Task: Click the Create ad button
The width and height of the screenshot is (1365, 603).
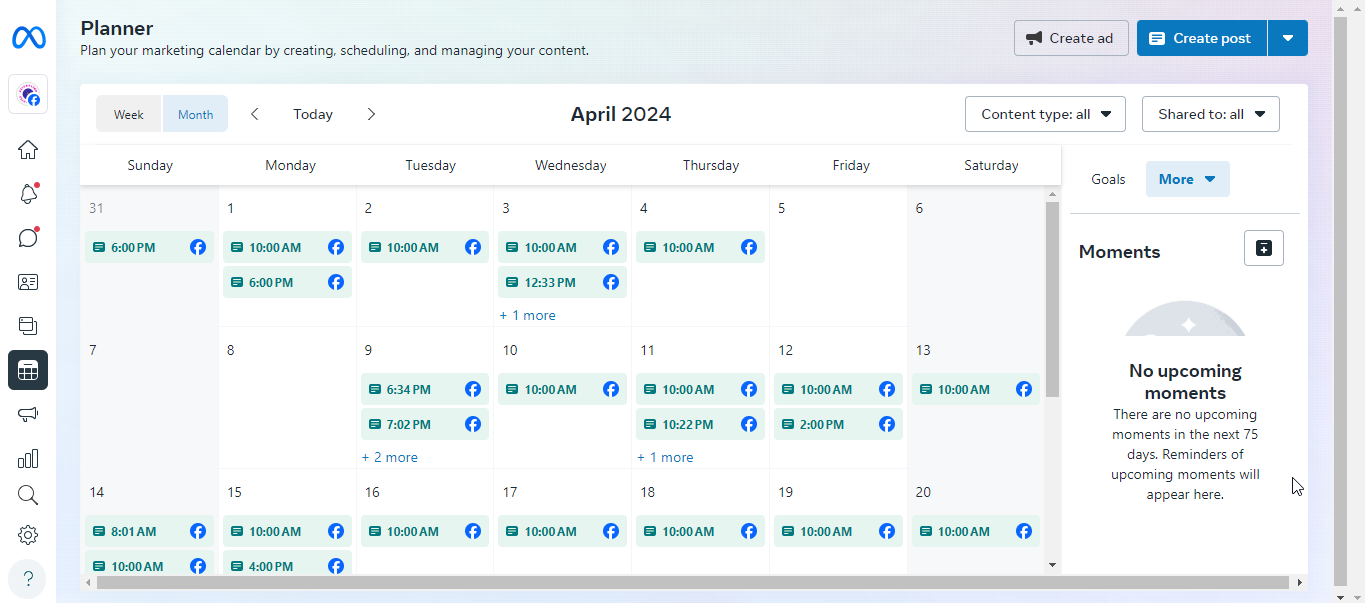Action: point(1071,38)
